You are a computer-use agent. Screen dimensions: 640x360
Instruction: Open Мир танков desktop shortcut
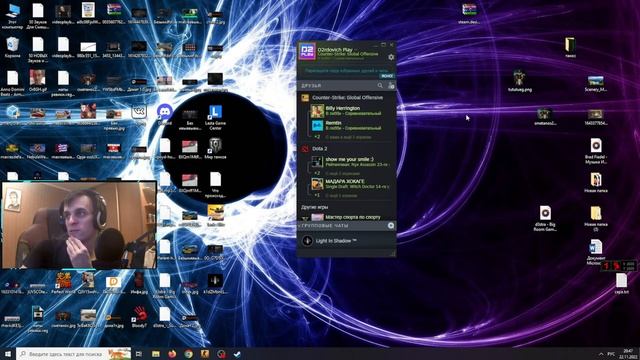215,148
